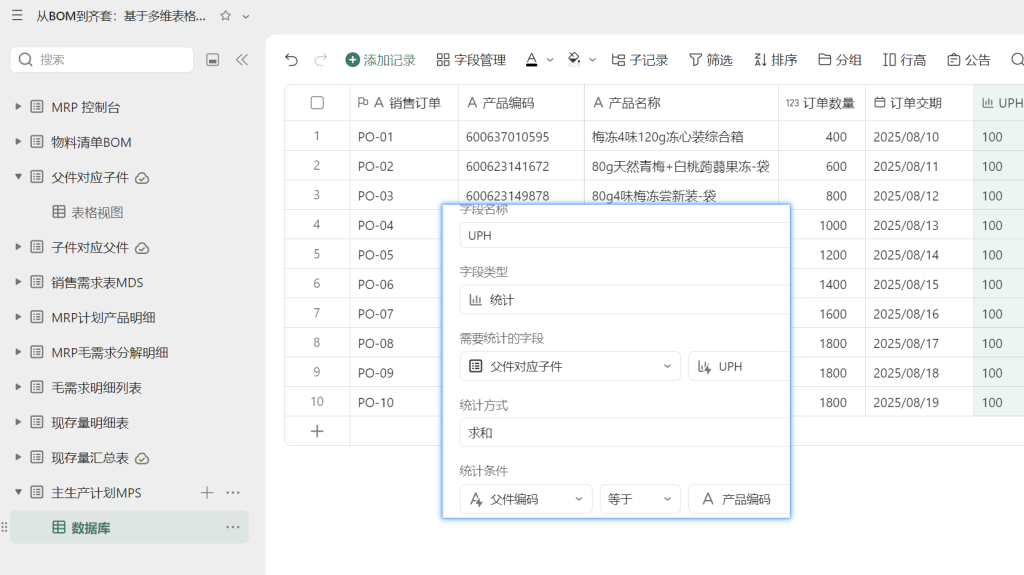1024x575 pixels.
Task: Open the 现存量汇总表 sheet
Action: 90,458
